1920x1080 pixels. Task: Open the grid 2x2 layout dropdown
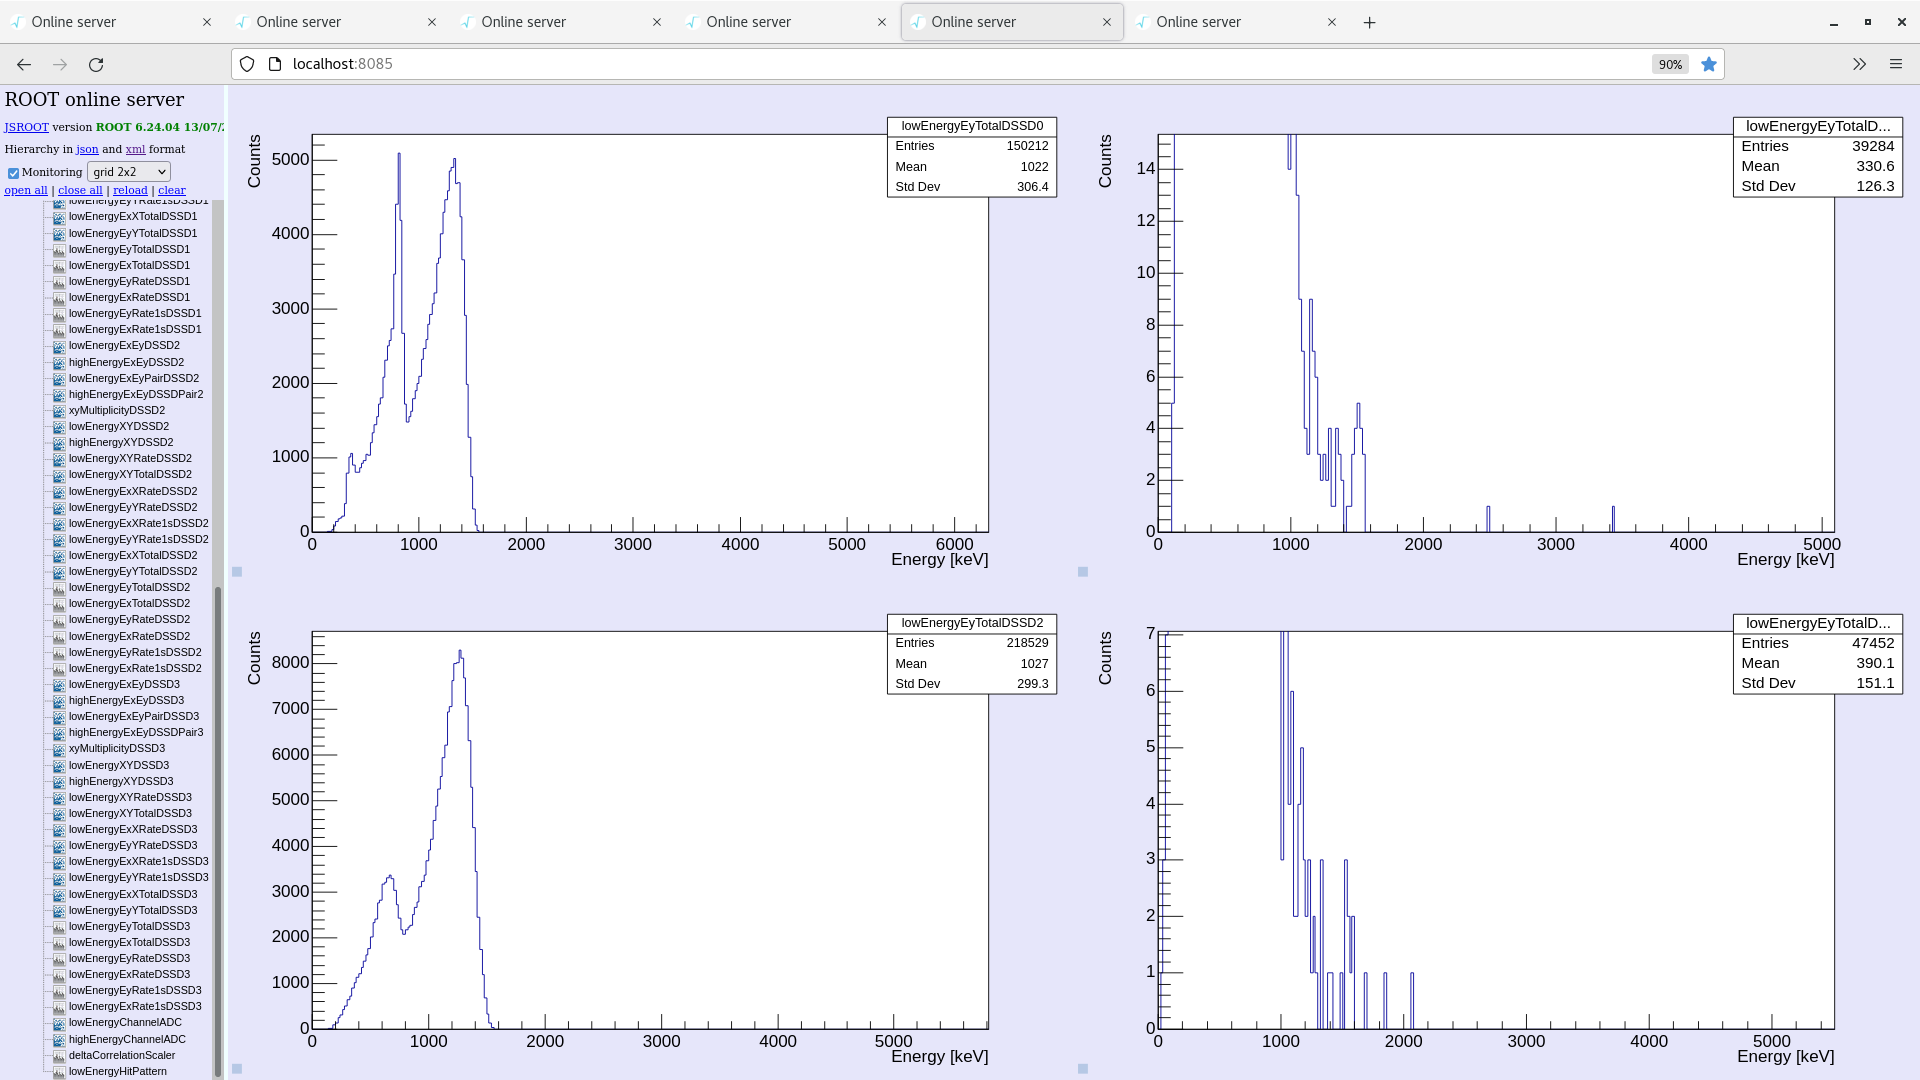click(129, 172)
